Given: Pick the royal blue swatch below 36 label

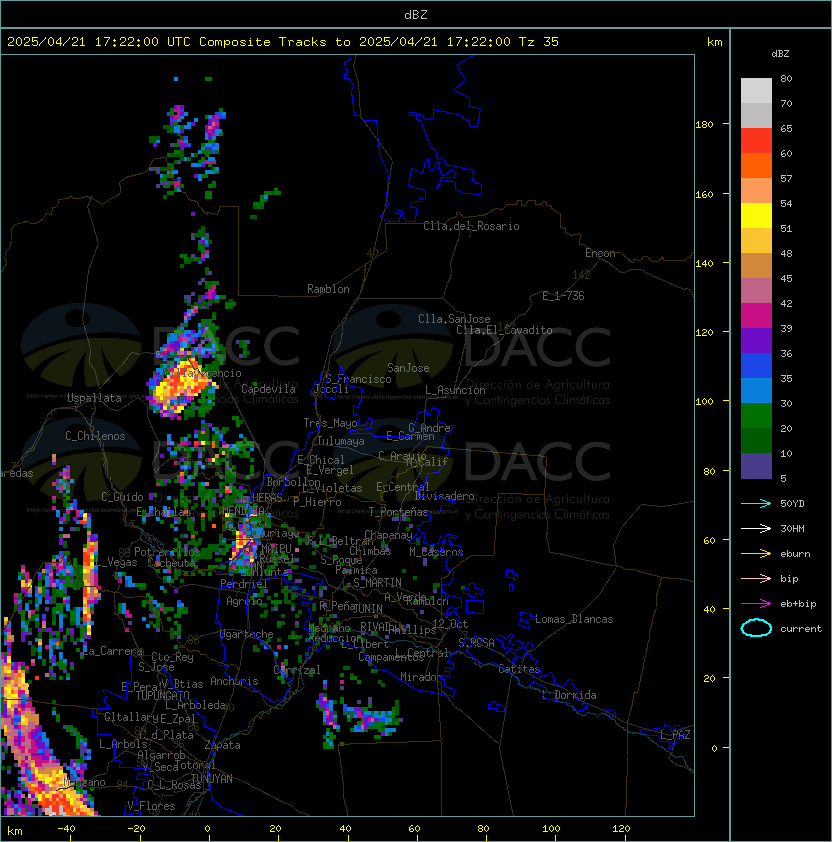Looking at the screenshot, I should [756, 366].
